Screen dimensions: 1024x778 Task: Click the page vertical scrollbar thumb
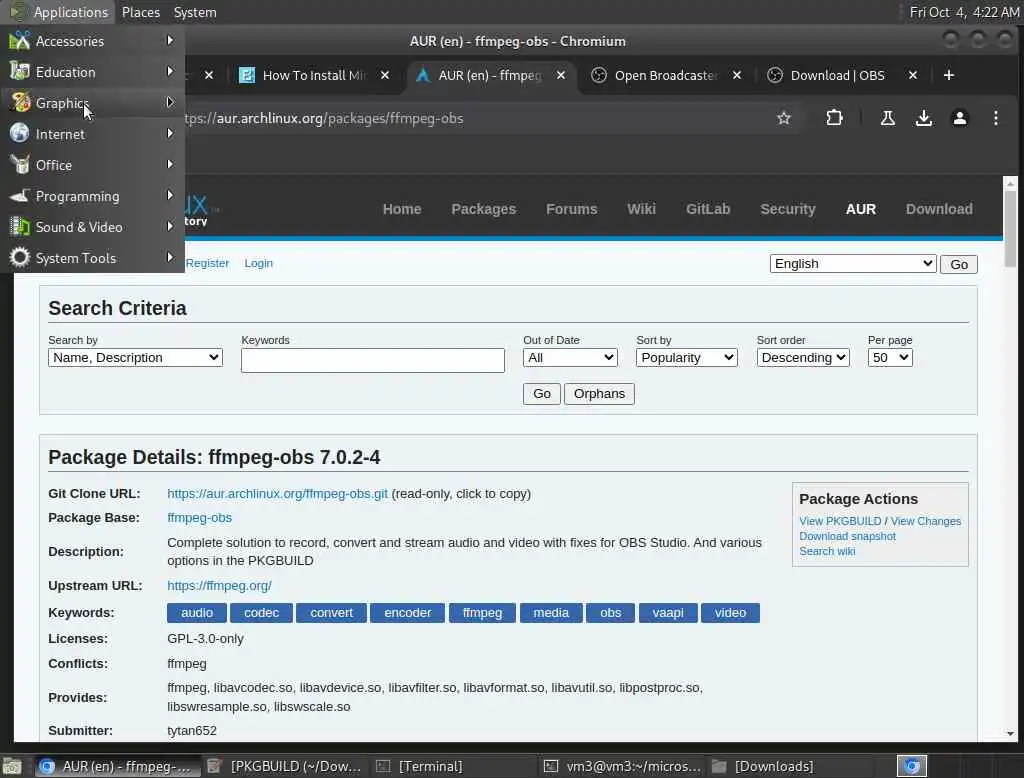[1010, 229]
